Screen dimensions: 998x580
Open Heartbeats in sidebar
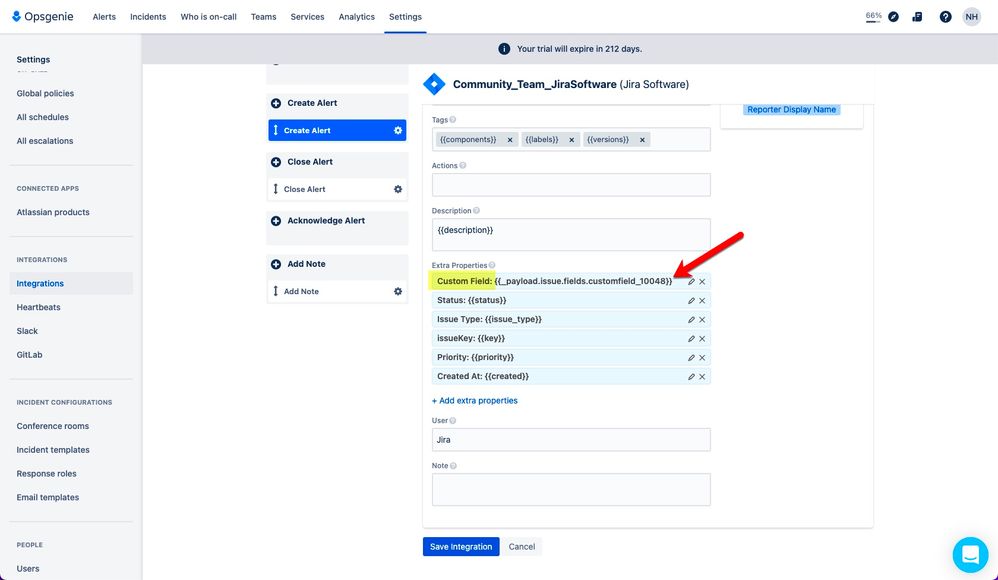38,308
